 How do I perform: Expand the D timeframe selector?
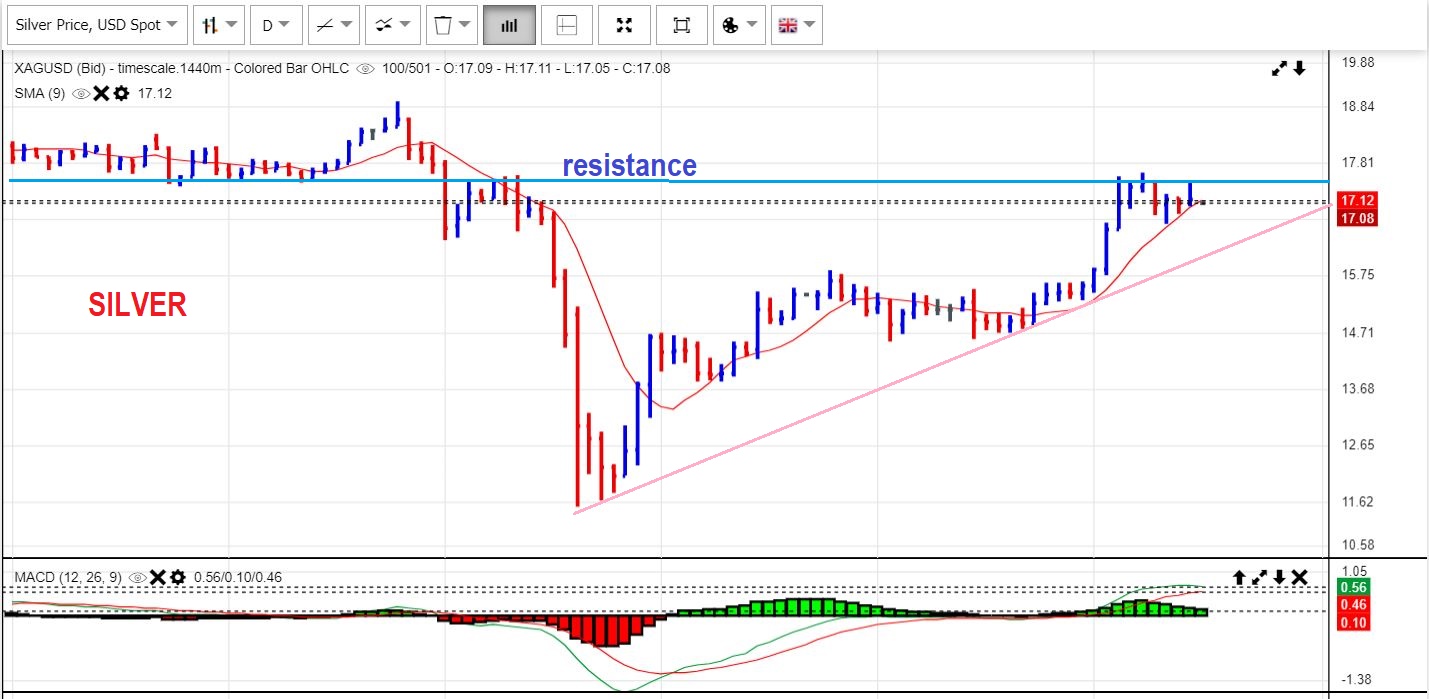276,25
